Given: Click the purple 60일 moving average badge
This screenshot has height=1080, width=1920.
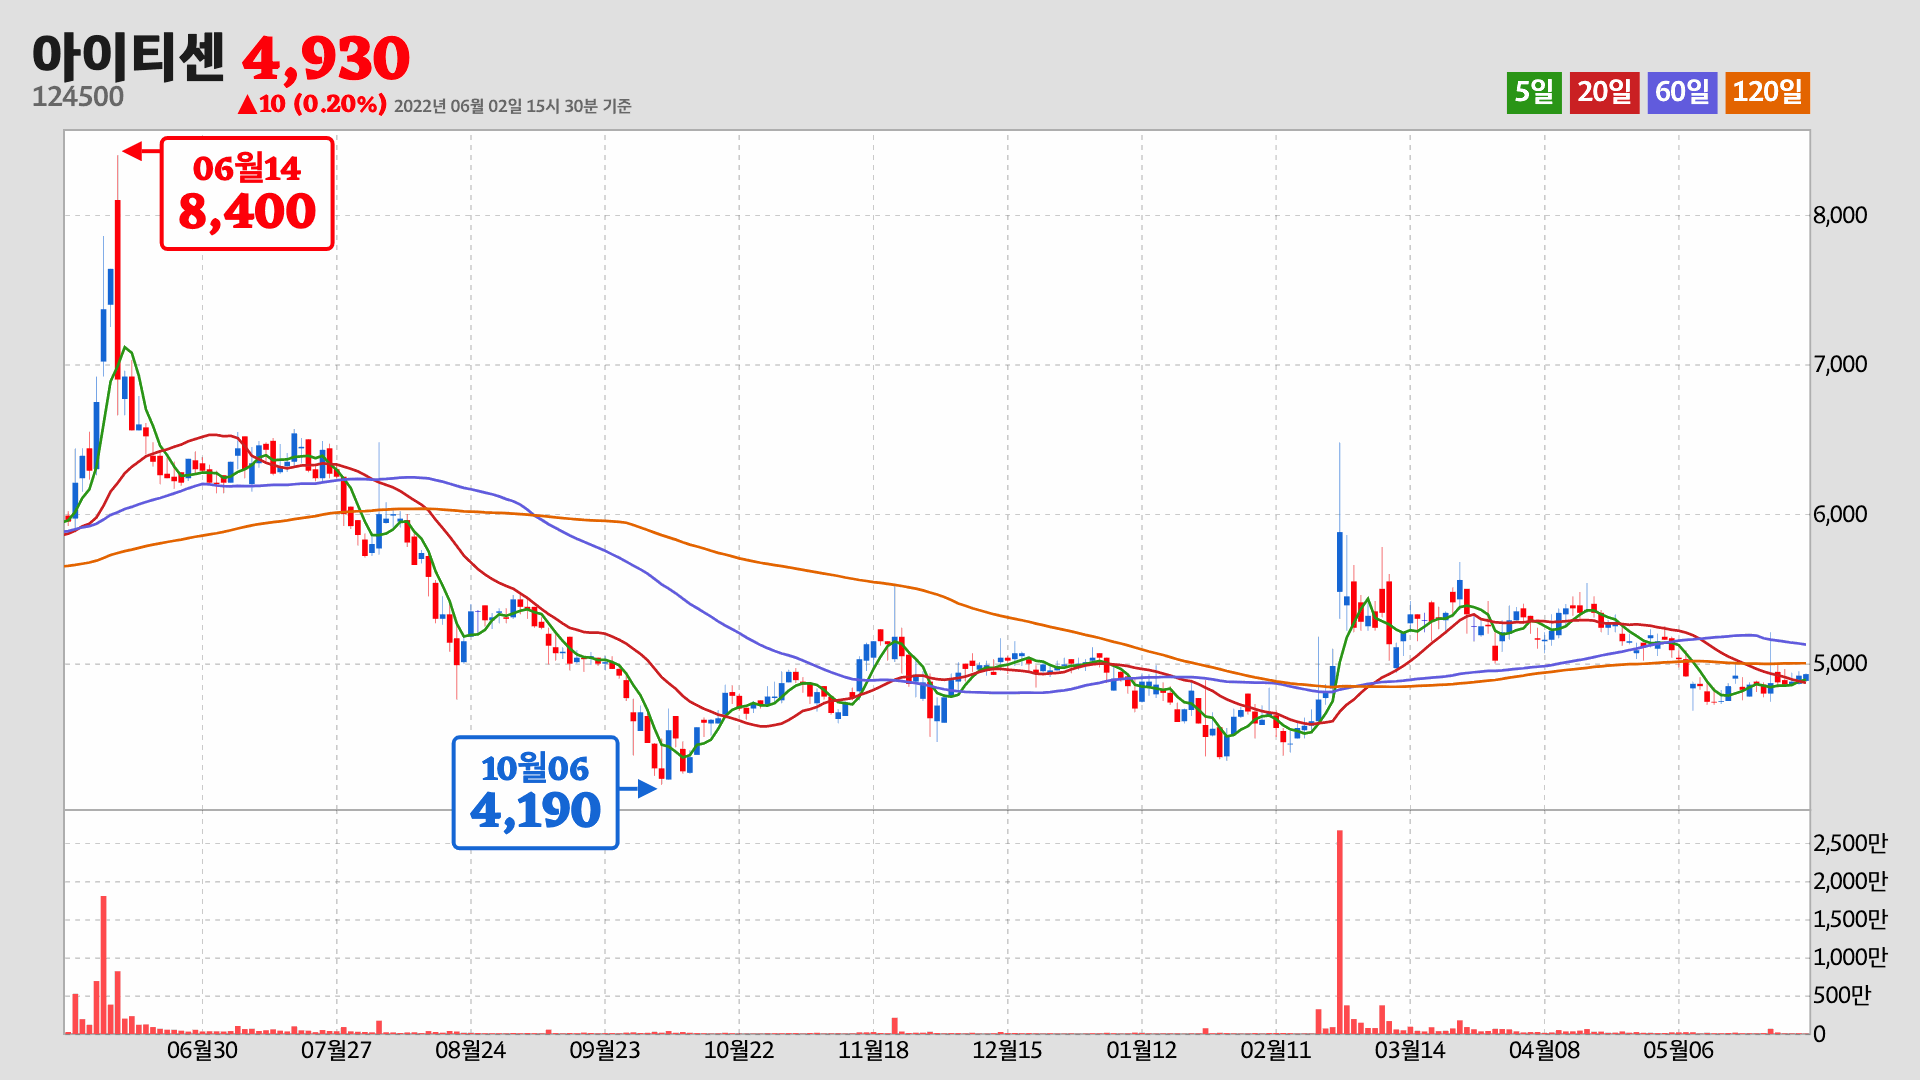Looking at the screenshot, I should [x=1682, y=93].
